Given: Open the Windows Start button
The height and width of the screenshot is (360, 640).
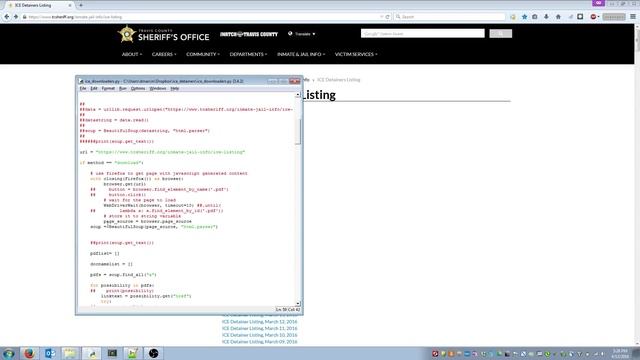Looking at the screenshot, I should coord(9,353).
